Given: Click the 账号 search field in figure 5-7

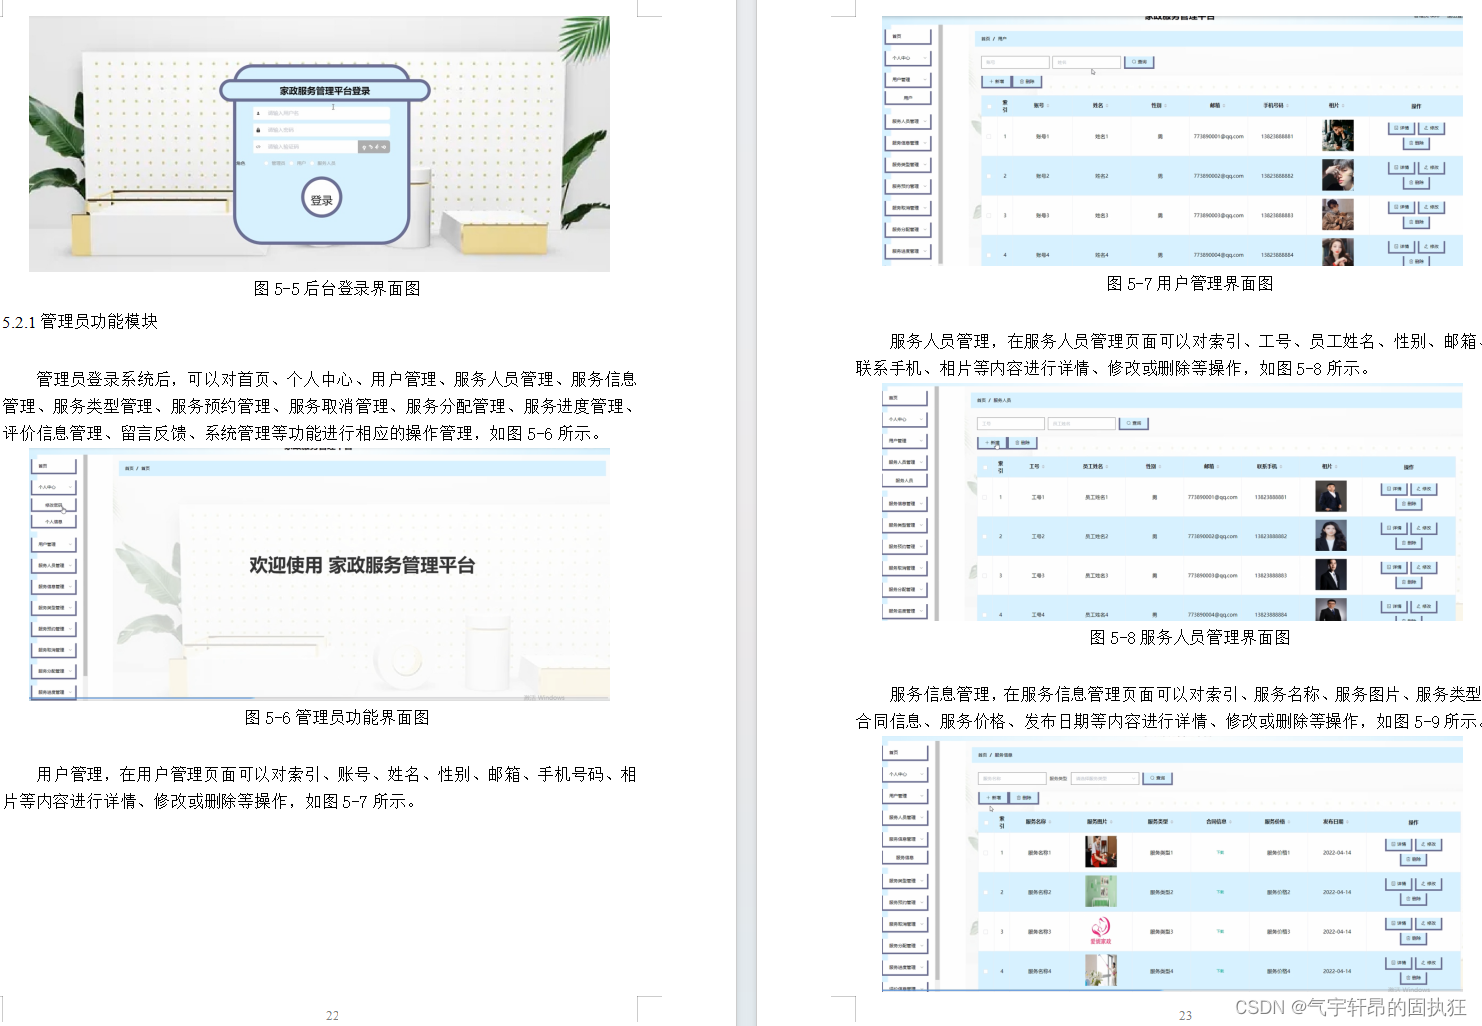Looking at the screenshot, I should click(1015, 62).
